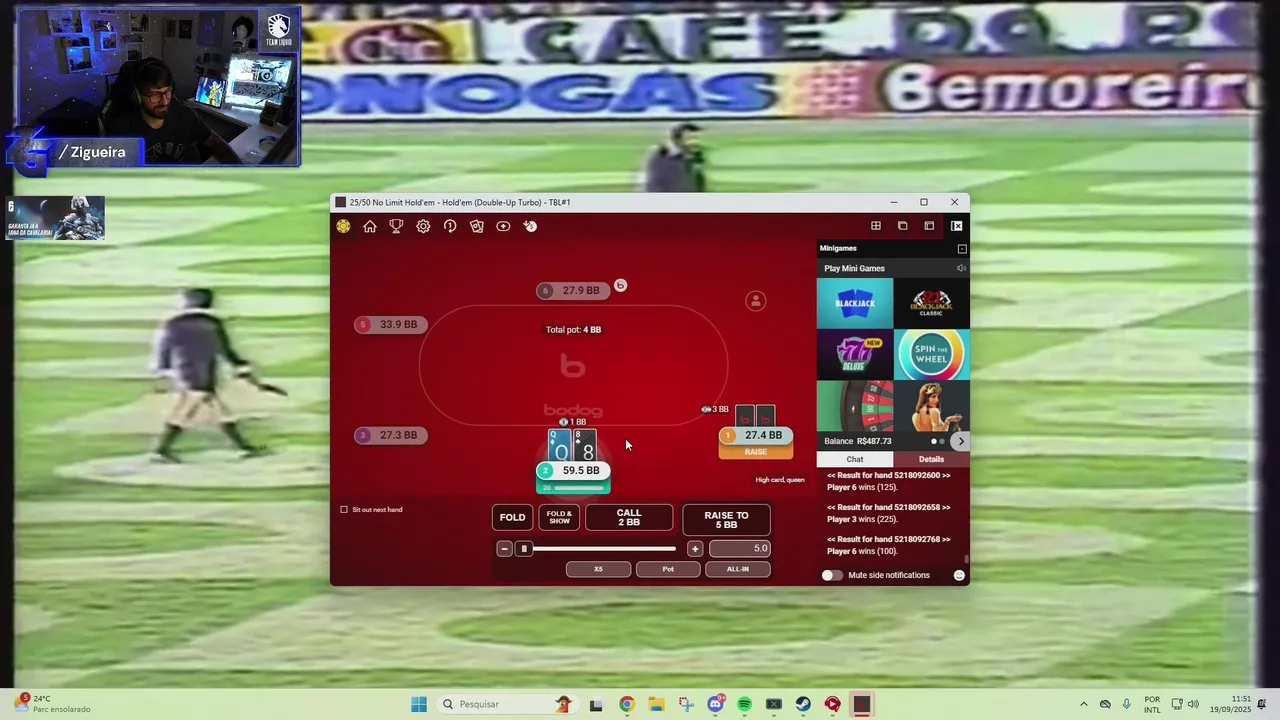
Task: Click CALL 2 BB button
Action: pyautogui.click(x=629, y=517)
